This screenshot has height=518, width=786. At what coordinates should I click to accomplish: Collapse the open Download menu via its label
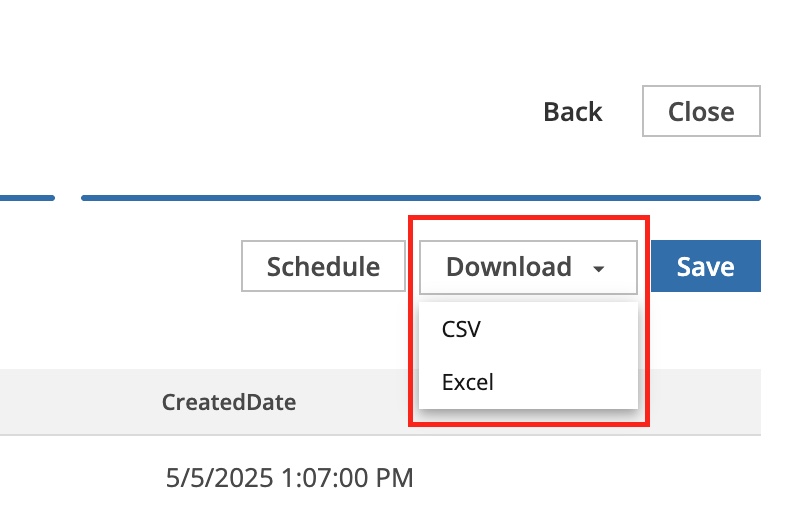pos(509,267)
